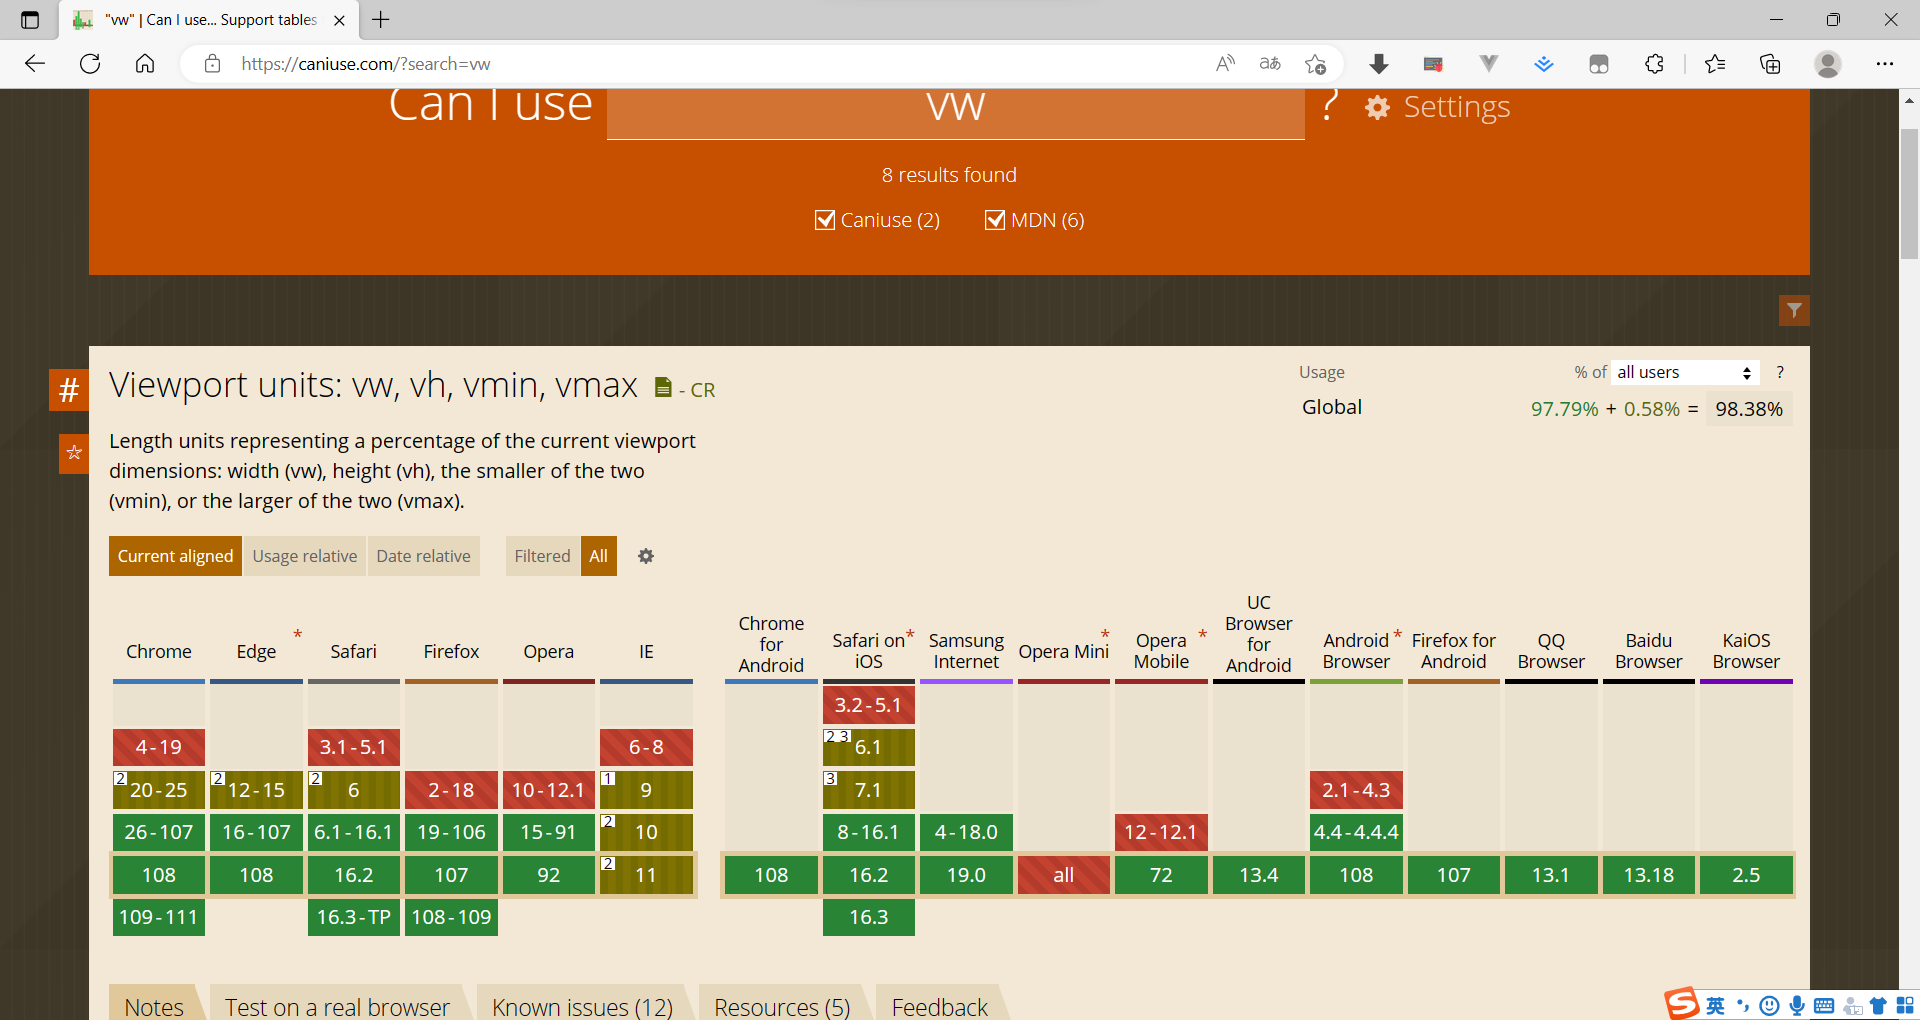
Task: Select All browsers view
Action: [x=598, y=556]
